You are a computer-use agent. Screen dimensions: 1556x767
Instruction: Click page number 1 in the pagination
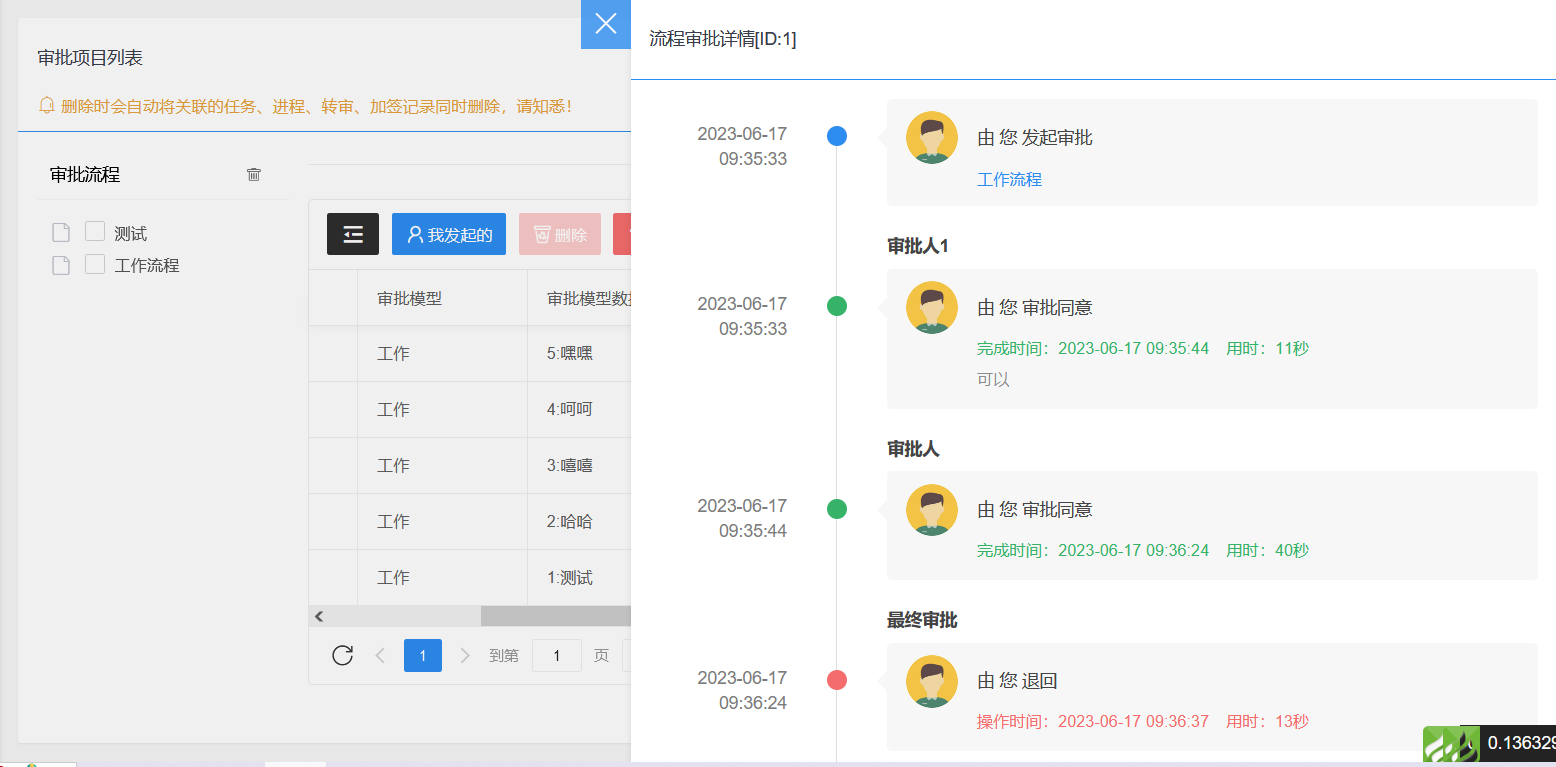click(x=422, y=655)
